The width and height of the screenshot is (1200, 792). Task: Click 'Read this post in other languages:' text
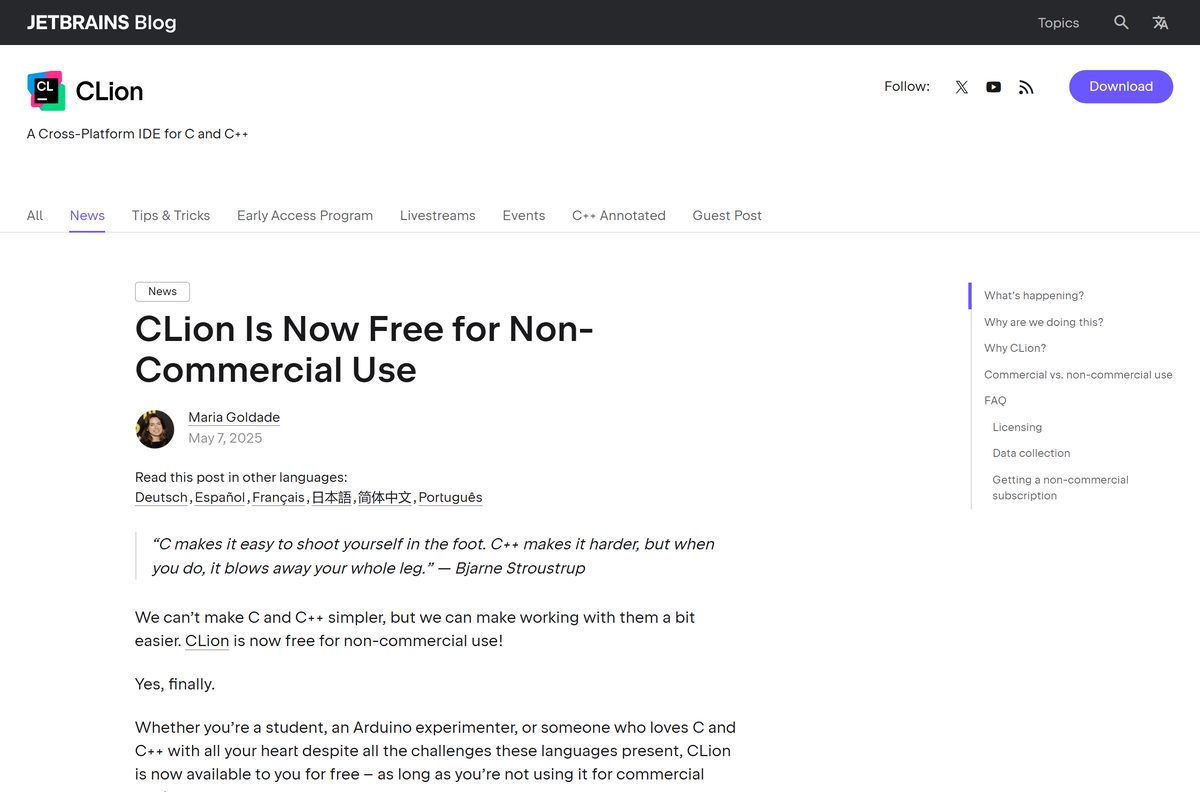point(241,477)
